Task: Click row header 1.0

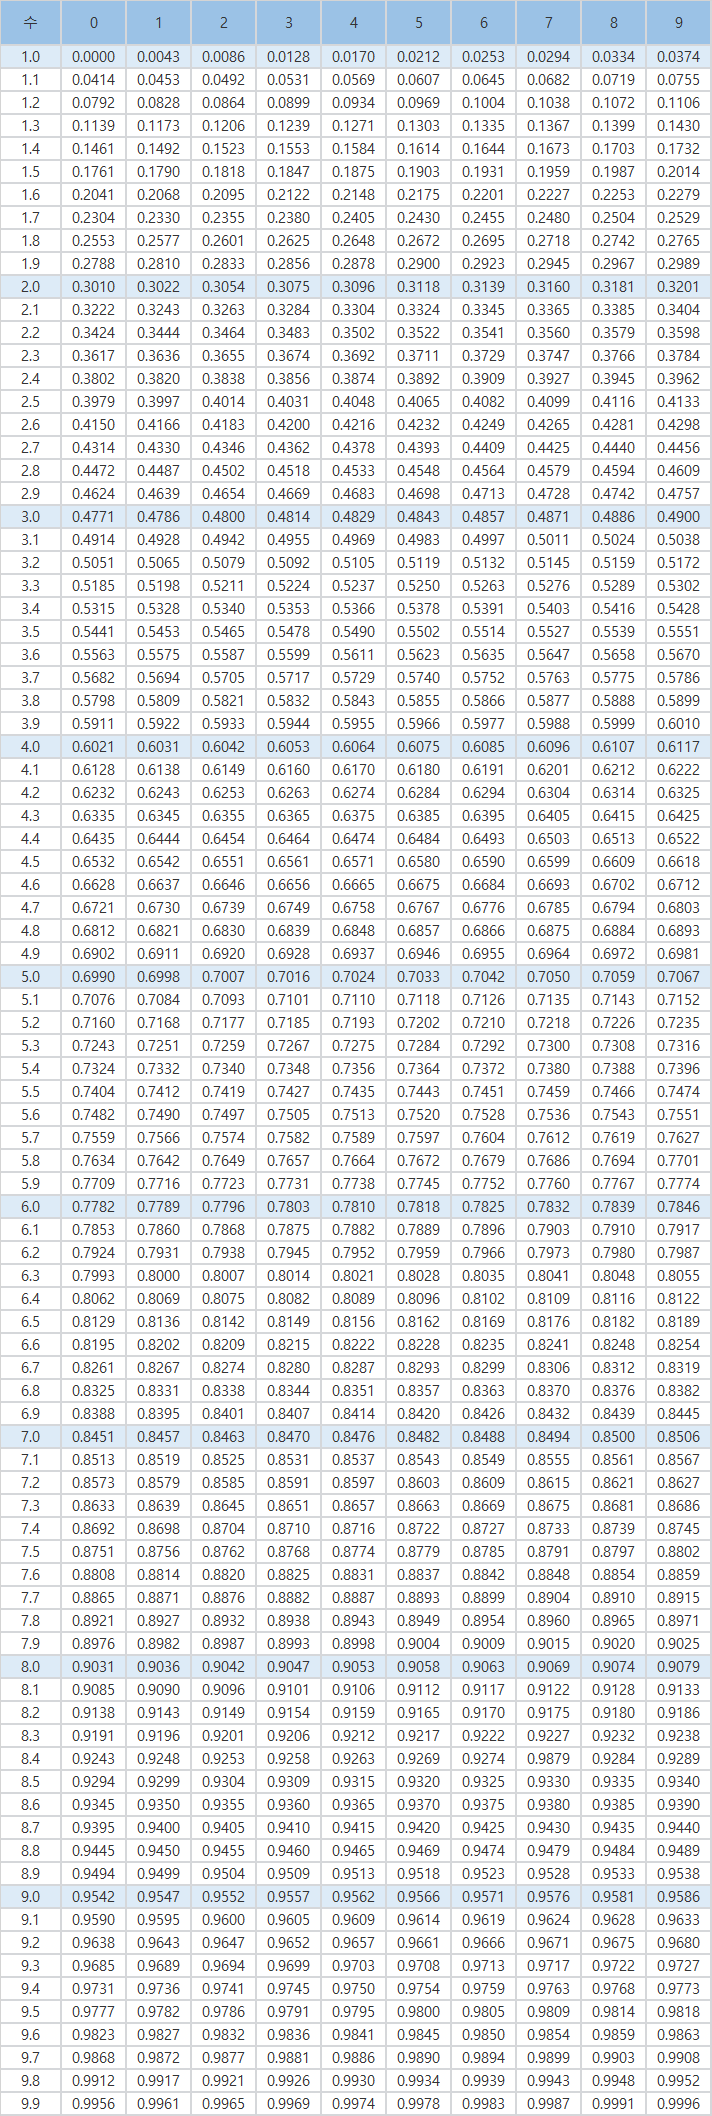Action: click(31, 57)
